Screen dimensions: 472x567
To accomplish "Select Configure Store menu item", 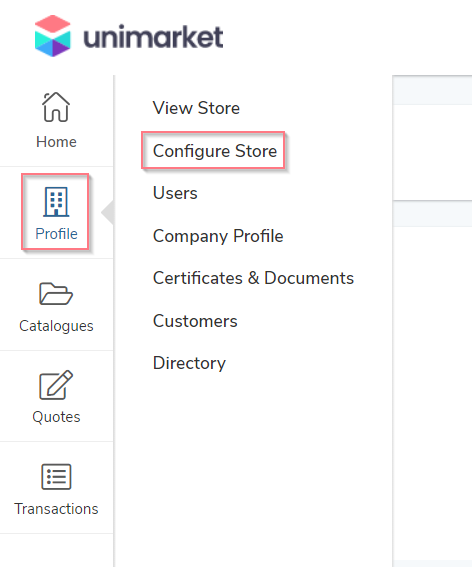I will click(215, 151).
